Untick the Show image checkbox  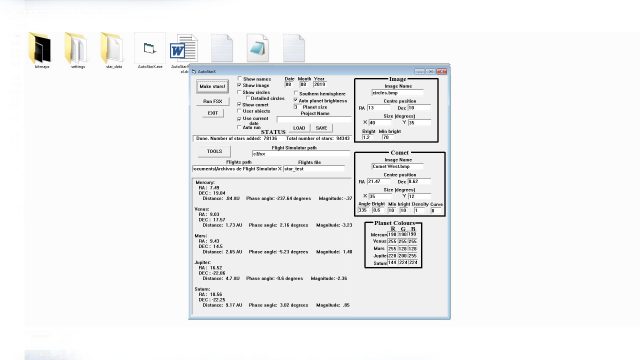click(x=240, y=85)
